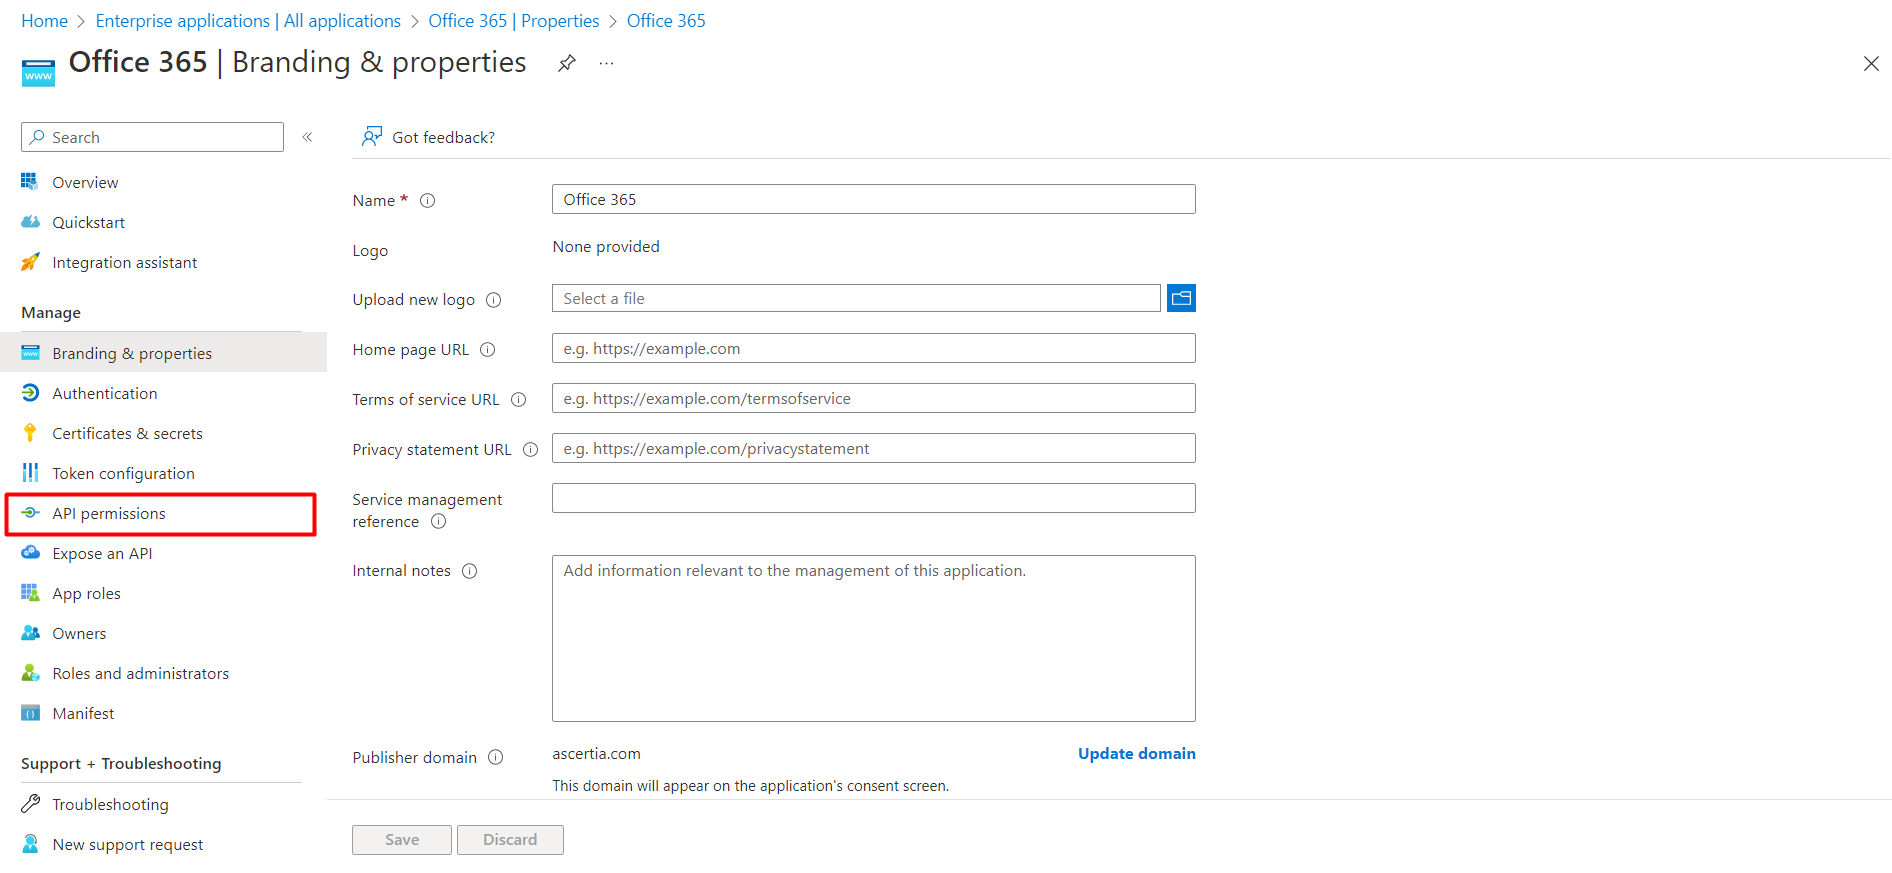Screen dimensions: 1892x873
Task: Click the Troubleshooting wrench icon
Action: [30, 804]
